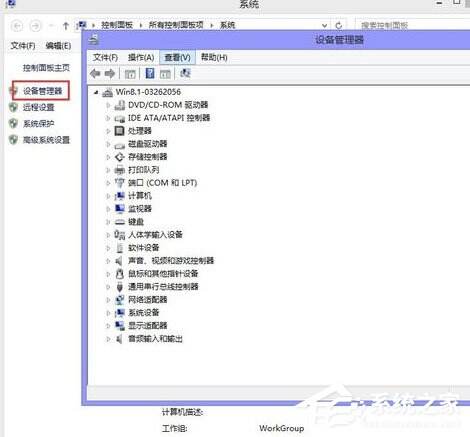470x437 pixels.
Task: Open the address bar history dropdown in System window
Action: [324, 25]
